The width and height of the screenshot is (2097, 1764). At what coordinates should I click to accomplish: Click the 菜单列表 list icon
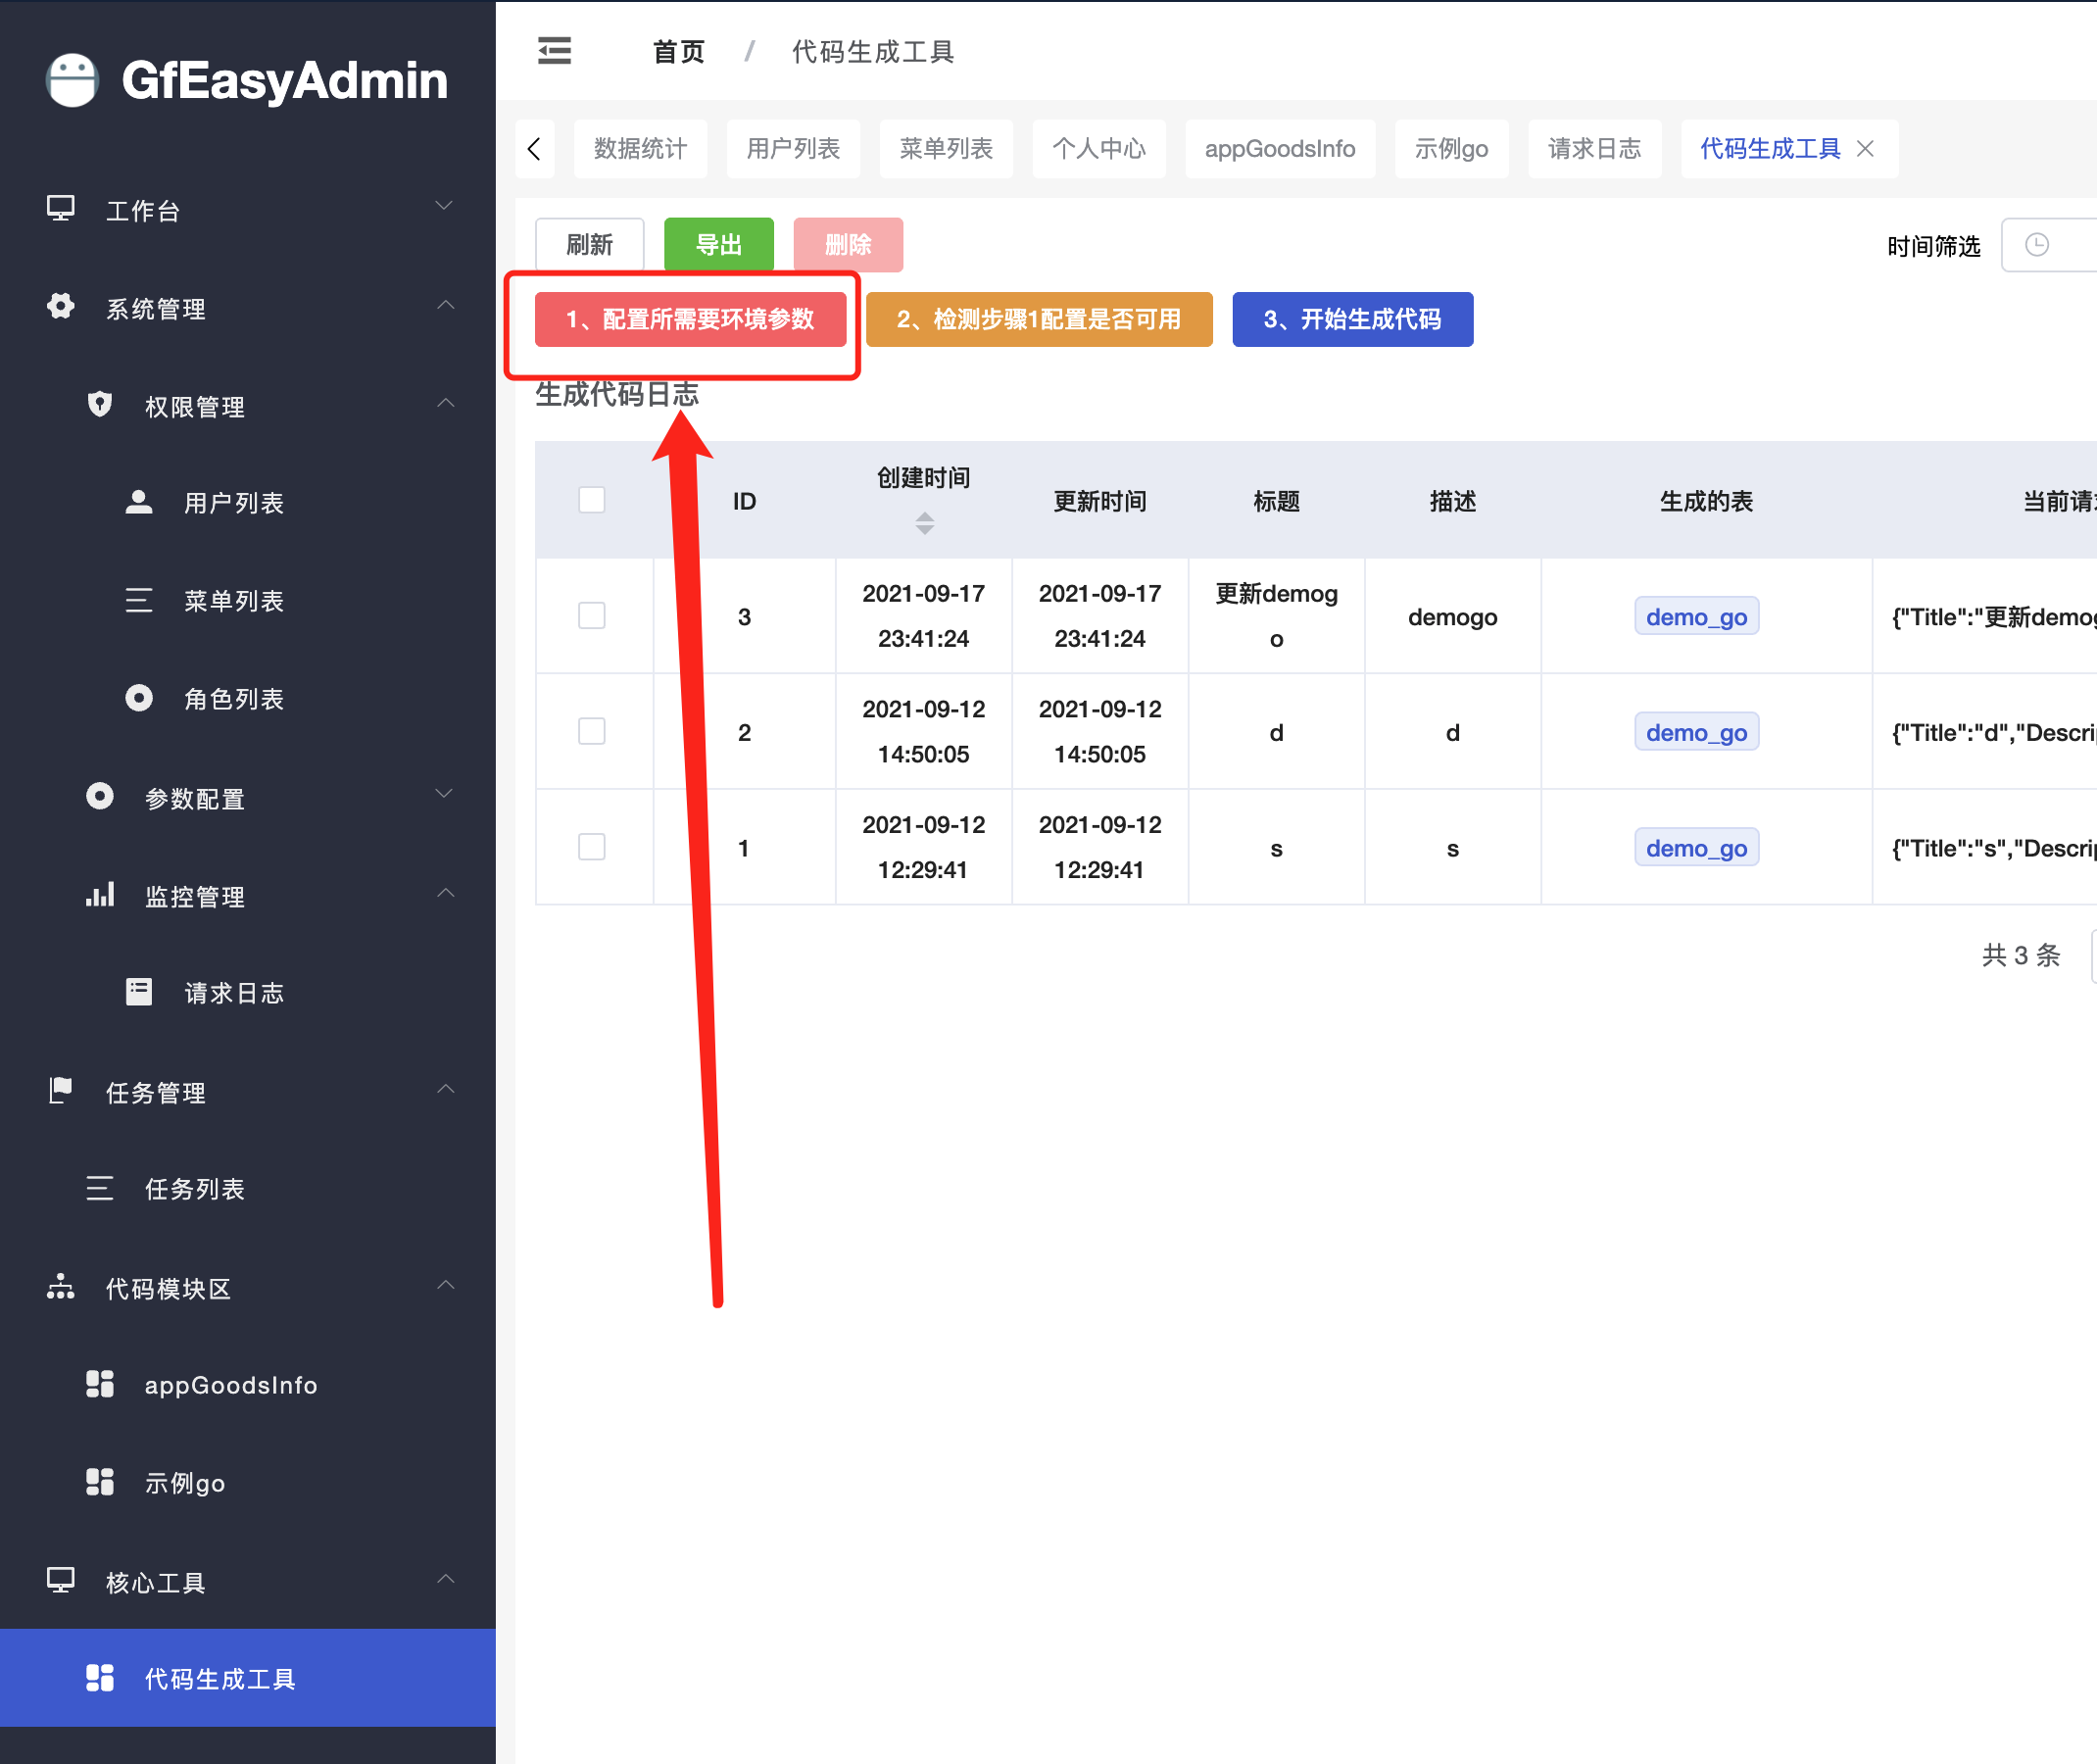pyautogui.click(x=138, y=600)
